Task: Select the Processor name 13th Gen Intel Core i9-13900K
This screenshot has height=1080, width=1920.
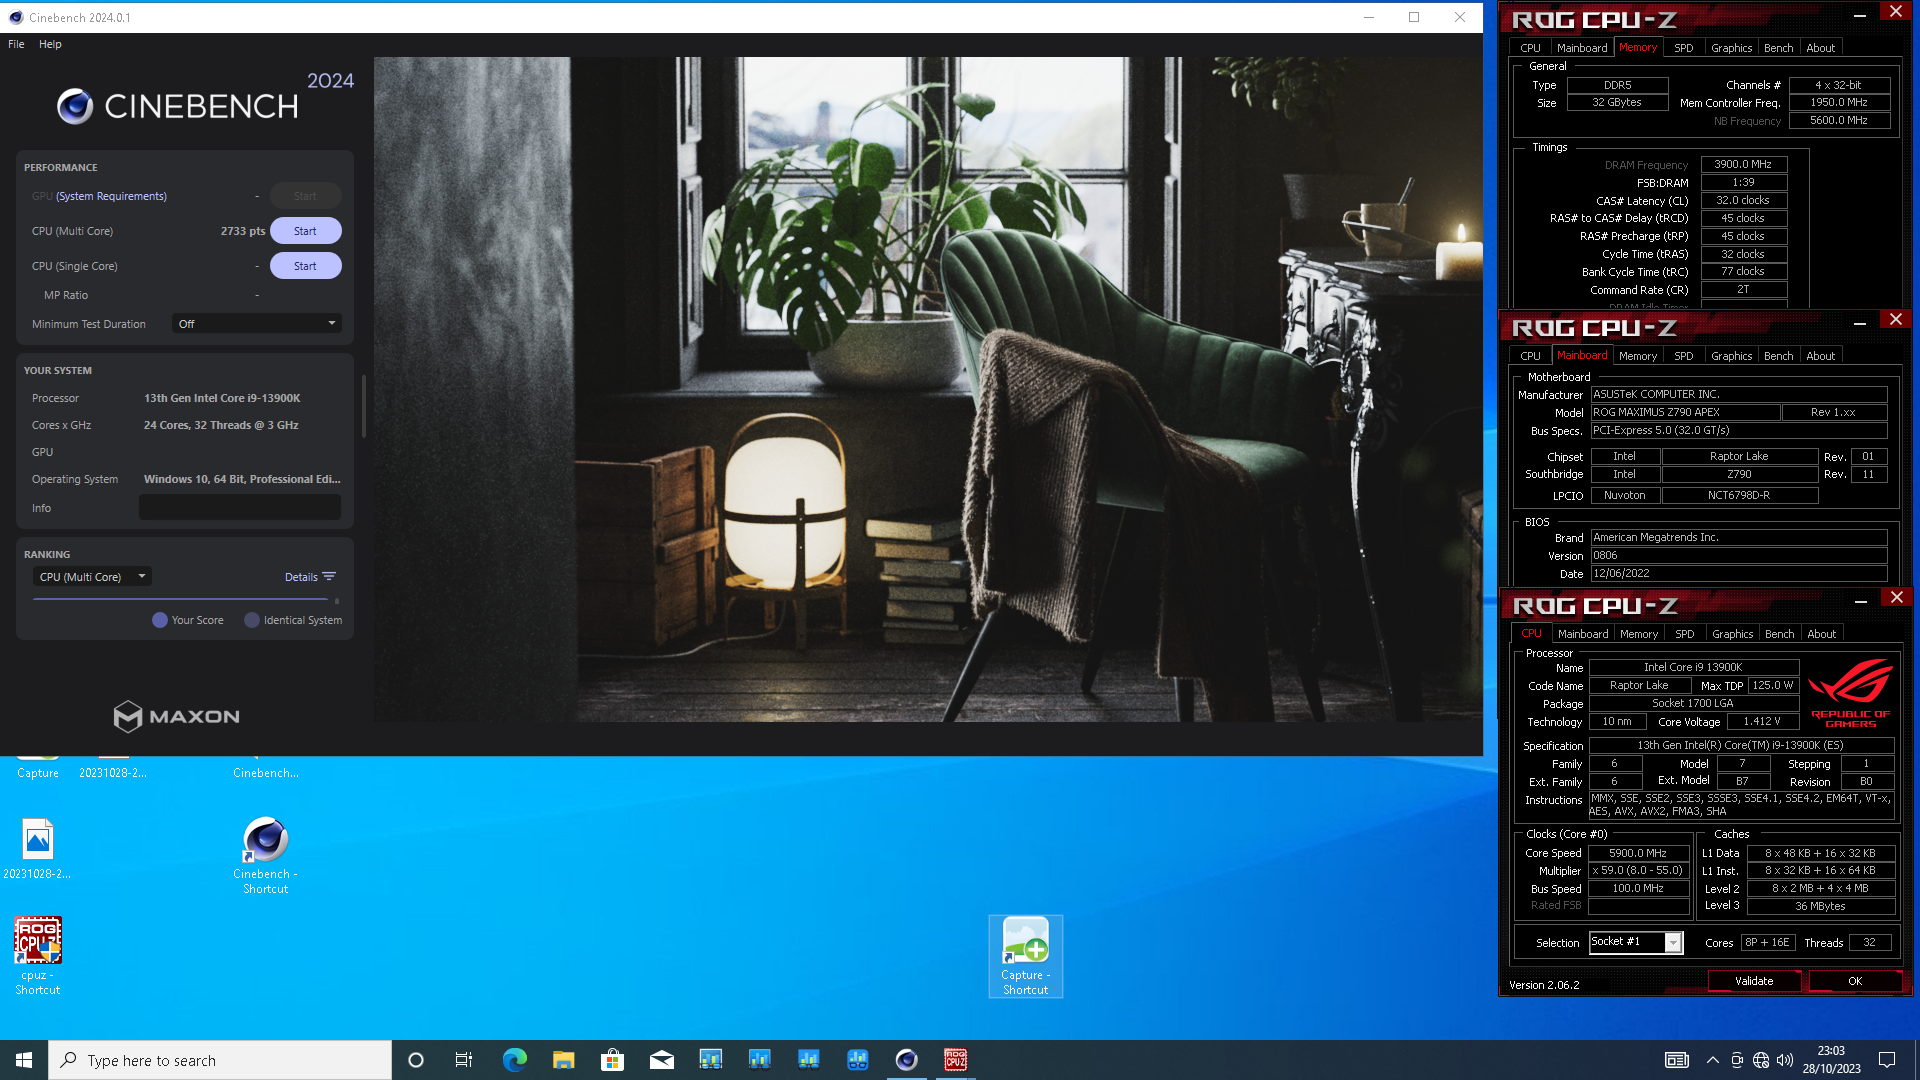Action: [222, 398]
